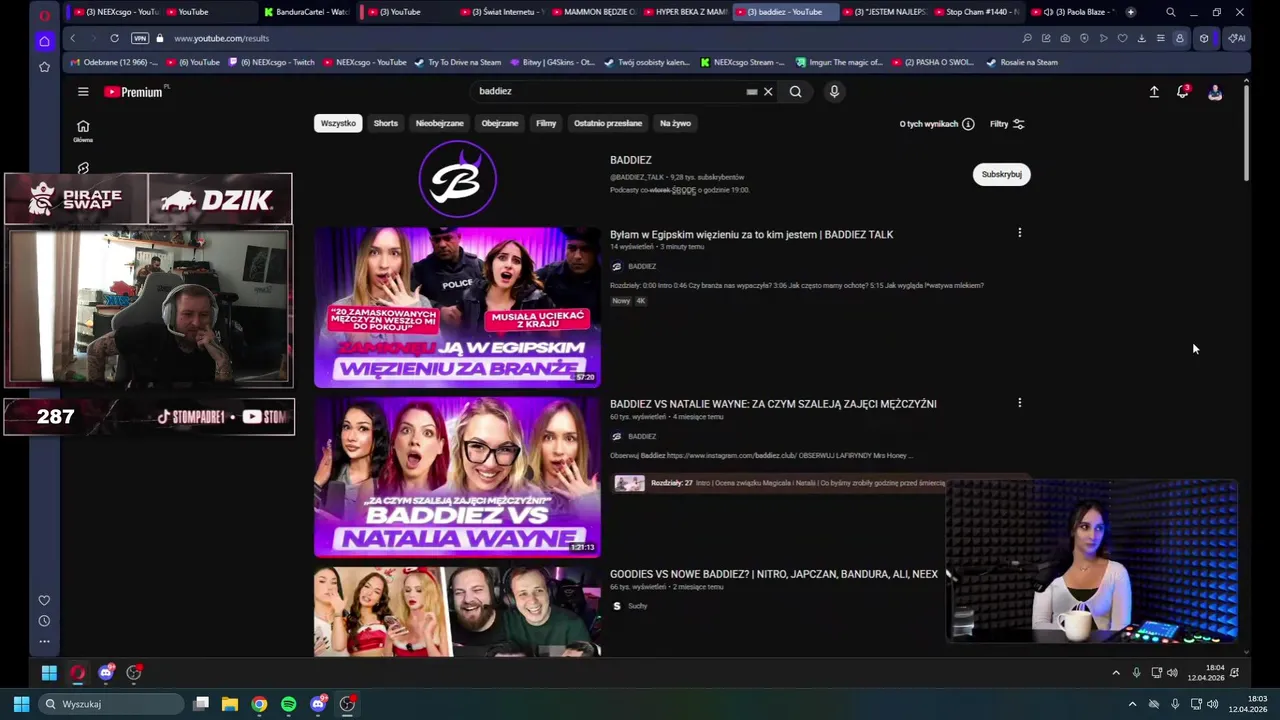Open Opera sidebar heart icon
This screenshot has height=720, width=1280.
(x=44, y=600)
